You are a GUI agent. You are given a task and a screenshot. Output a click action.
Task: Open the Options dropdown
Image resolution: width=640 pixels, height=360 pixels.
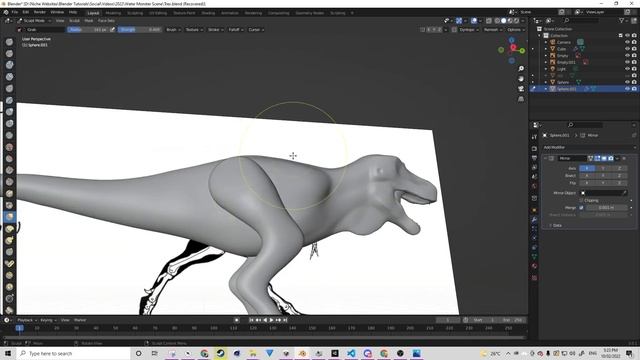click(x=516, y=30)
